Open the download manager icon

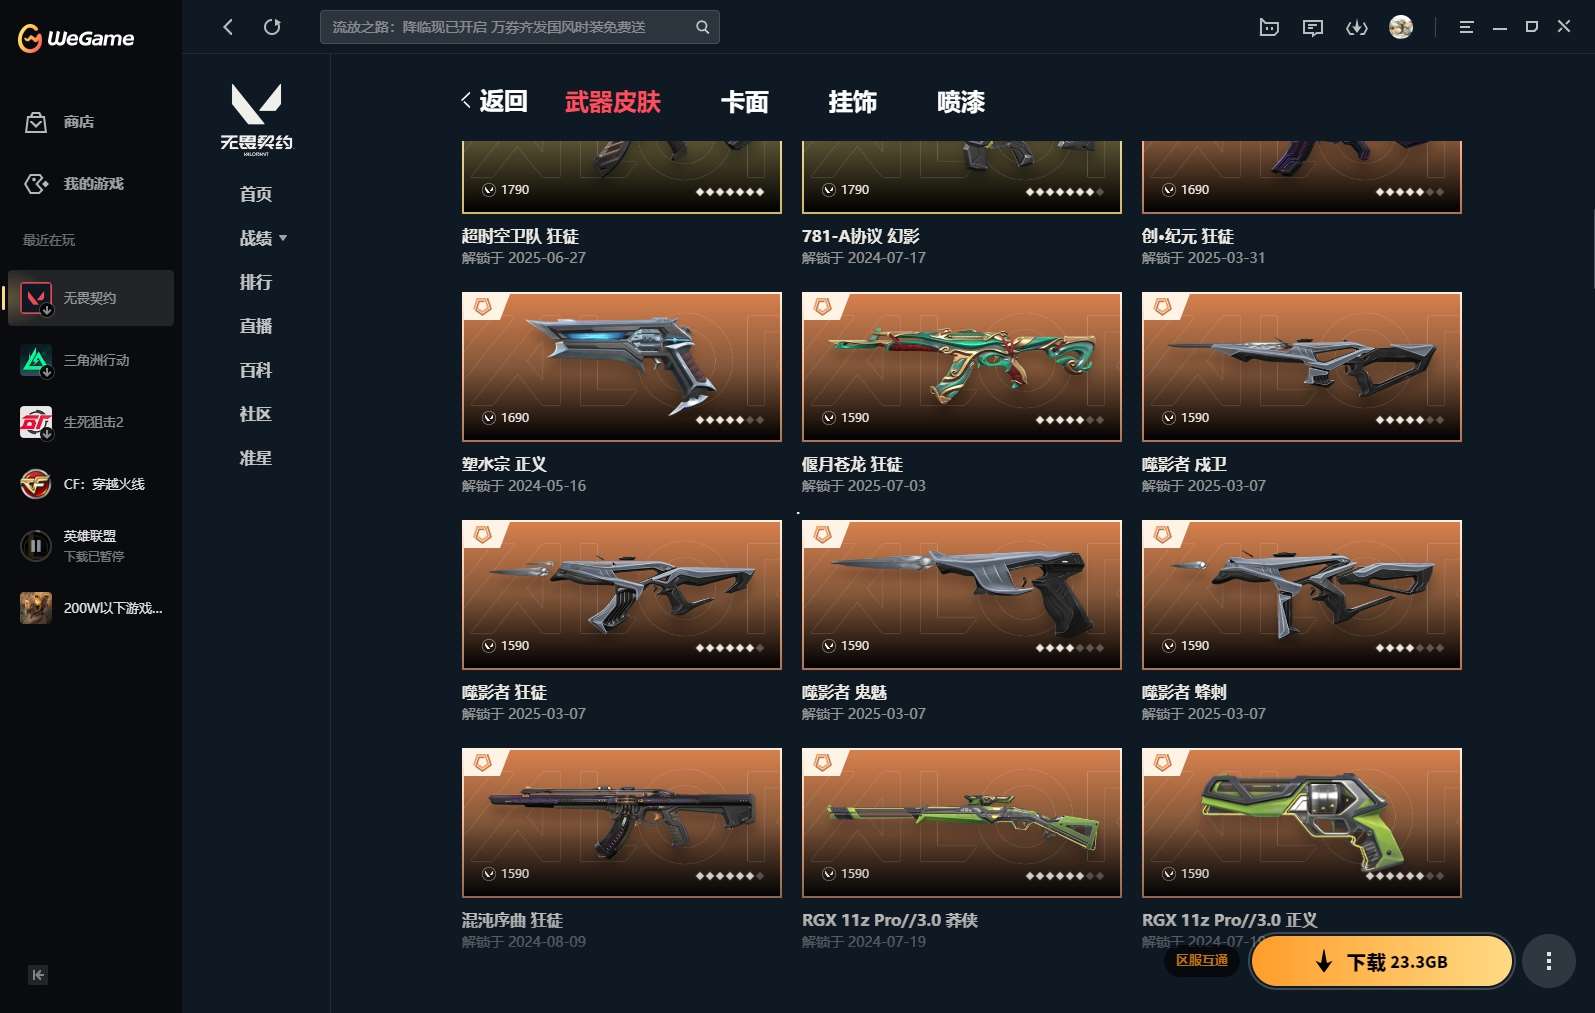[1357, 28]
